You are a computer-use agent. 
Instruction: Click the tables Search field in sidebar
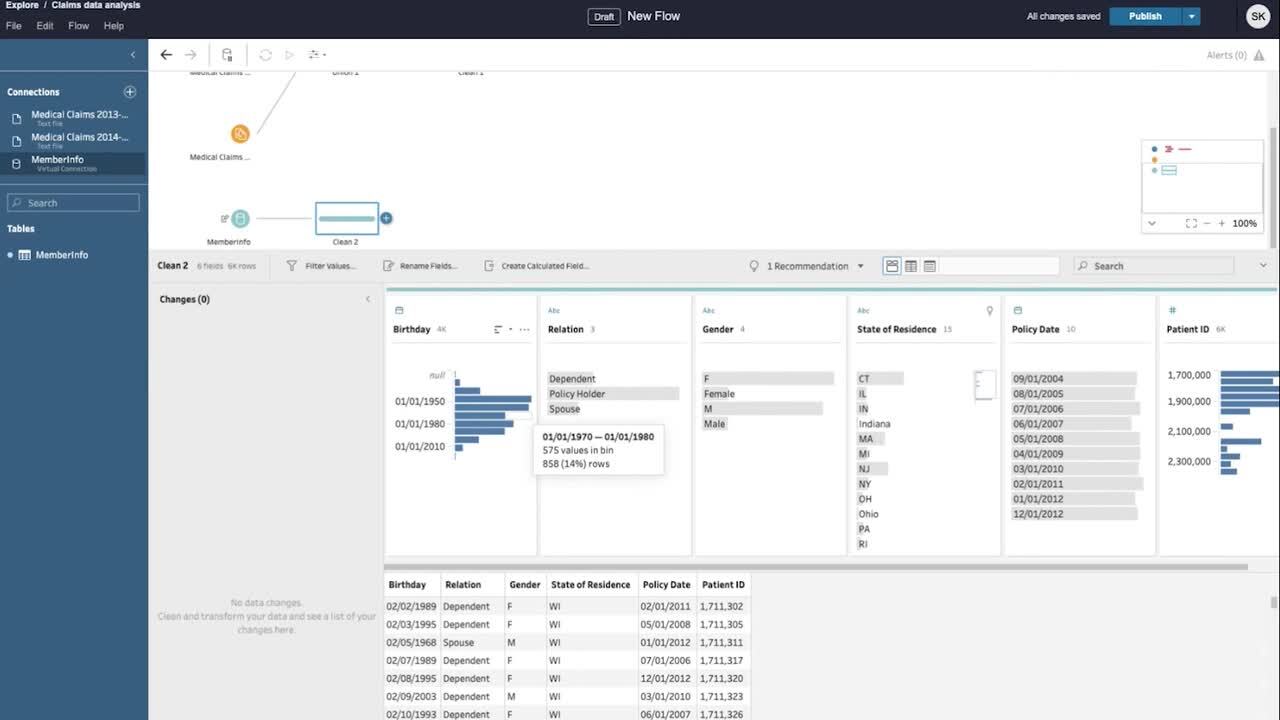[73, 203]
